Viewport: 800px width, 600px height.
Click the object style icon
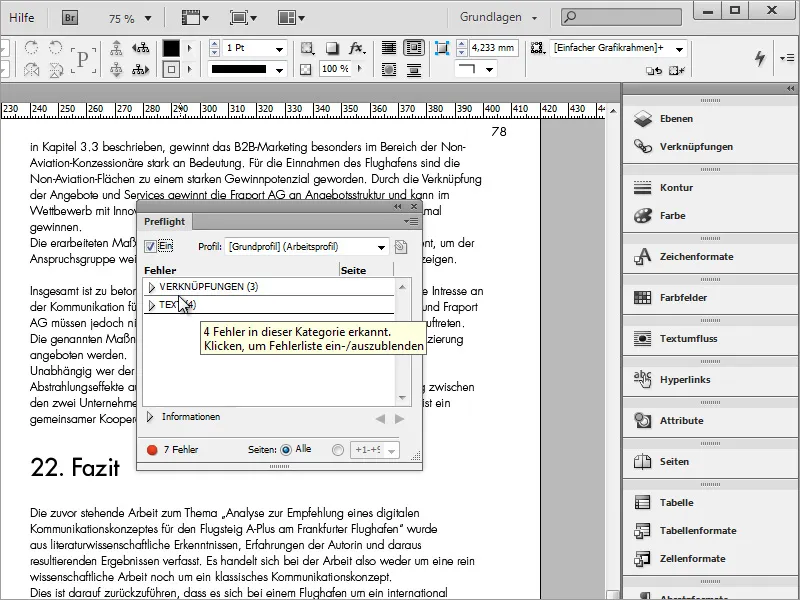[537, 48]
